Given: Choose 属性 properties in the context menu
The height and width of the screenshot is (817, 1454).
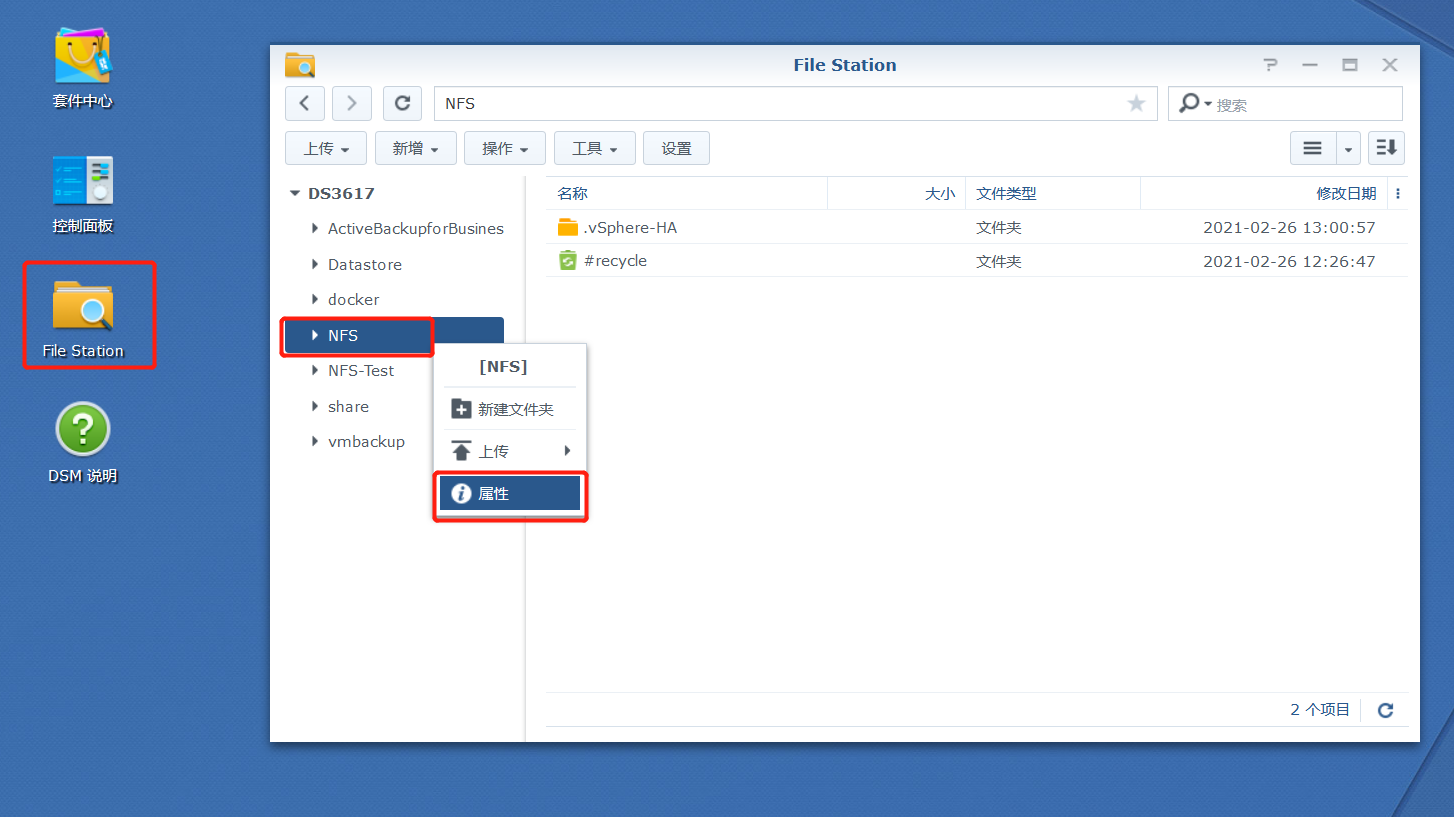Looking at the screenshot, I should point(510,494).
